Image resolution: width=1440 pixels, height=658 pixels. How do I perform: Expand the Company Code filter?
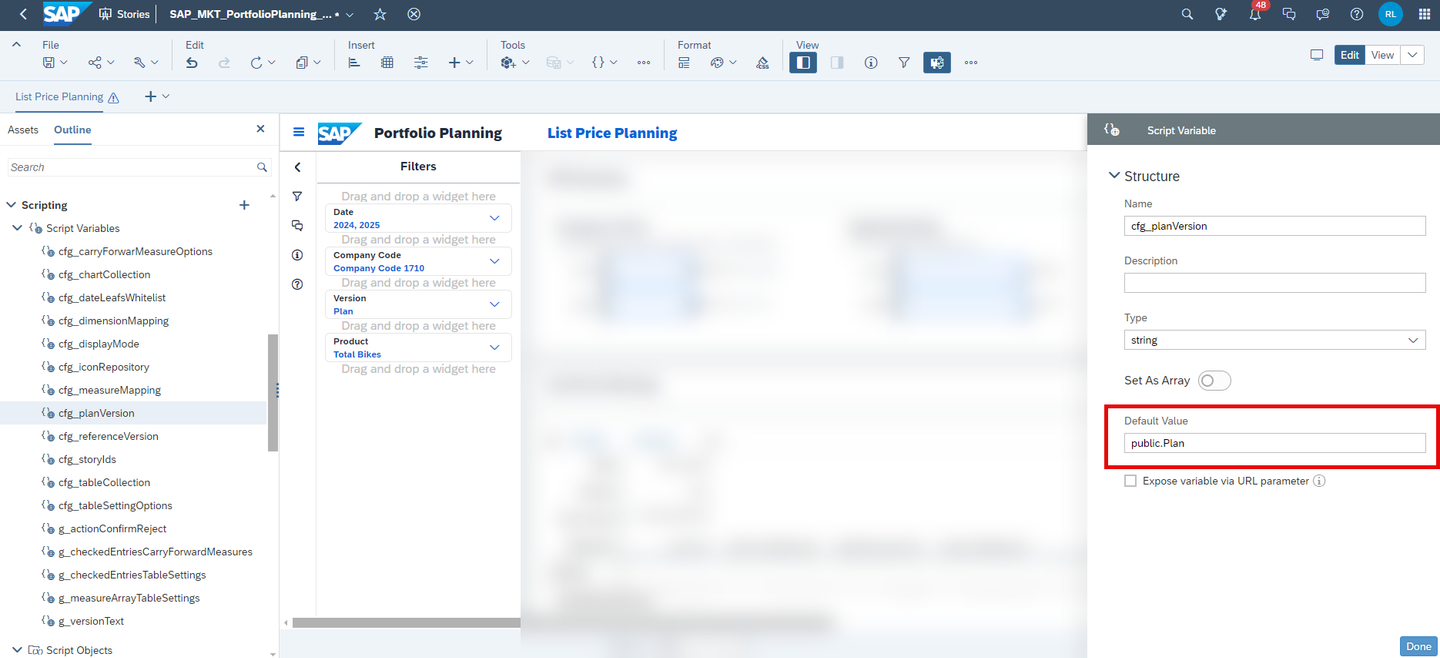click(494, 261)
